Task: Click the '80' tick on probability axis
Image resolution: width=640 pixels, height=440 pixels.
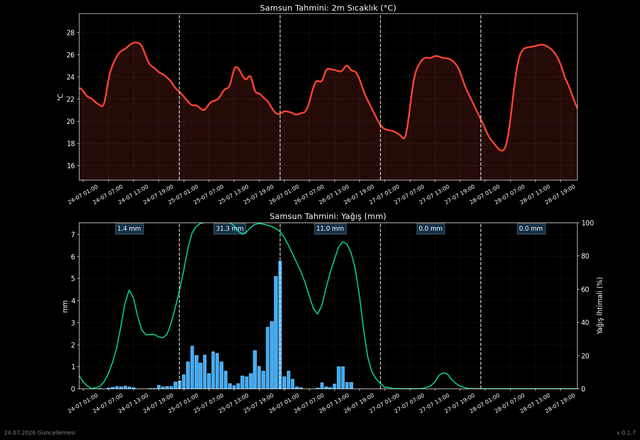Action: (586, 256)
